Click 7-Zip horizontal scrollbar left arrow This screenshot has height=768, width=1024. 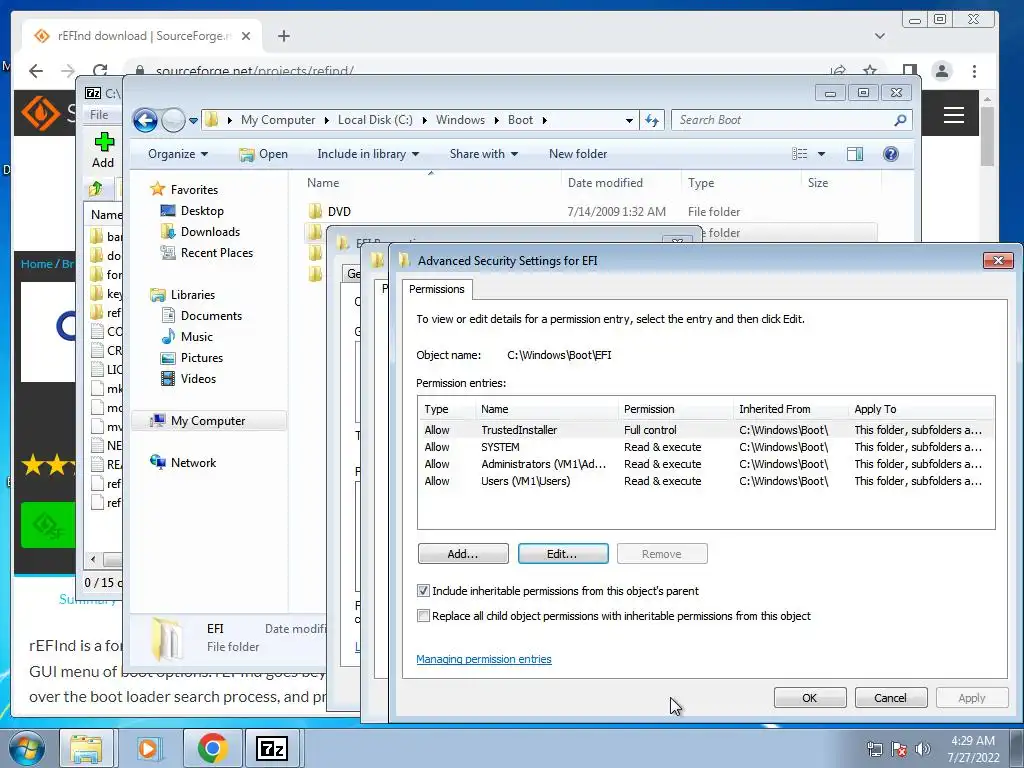pos(93,560)
